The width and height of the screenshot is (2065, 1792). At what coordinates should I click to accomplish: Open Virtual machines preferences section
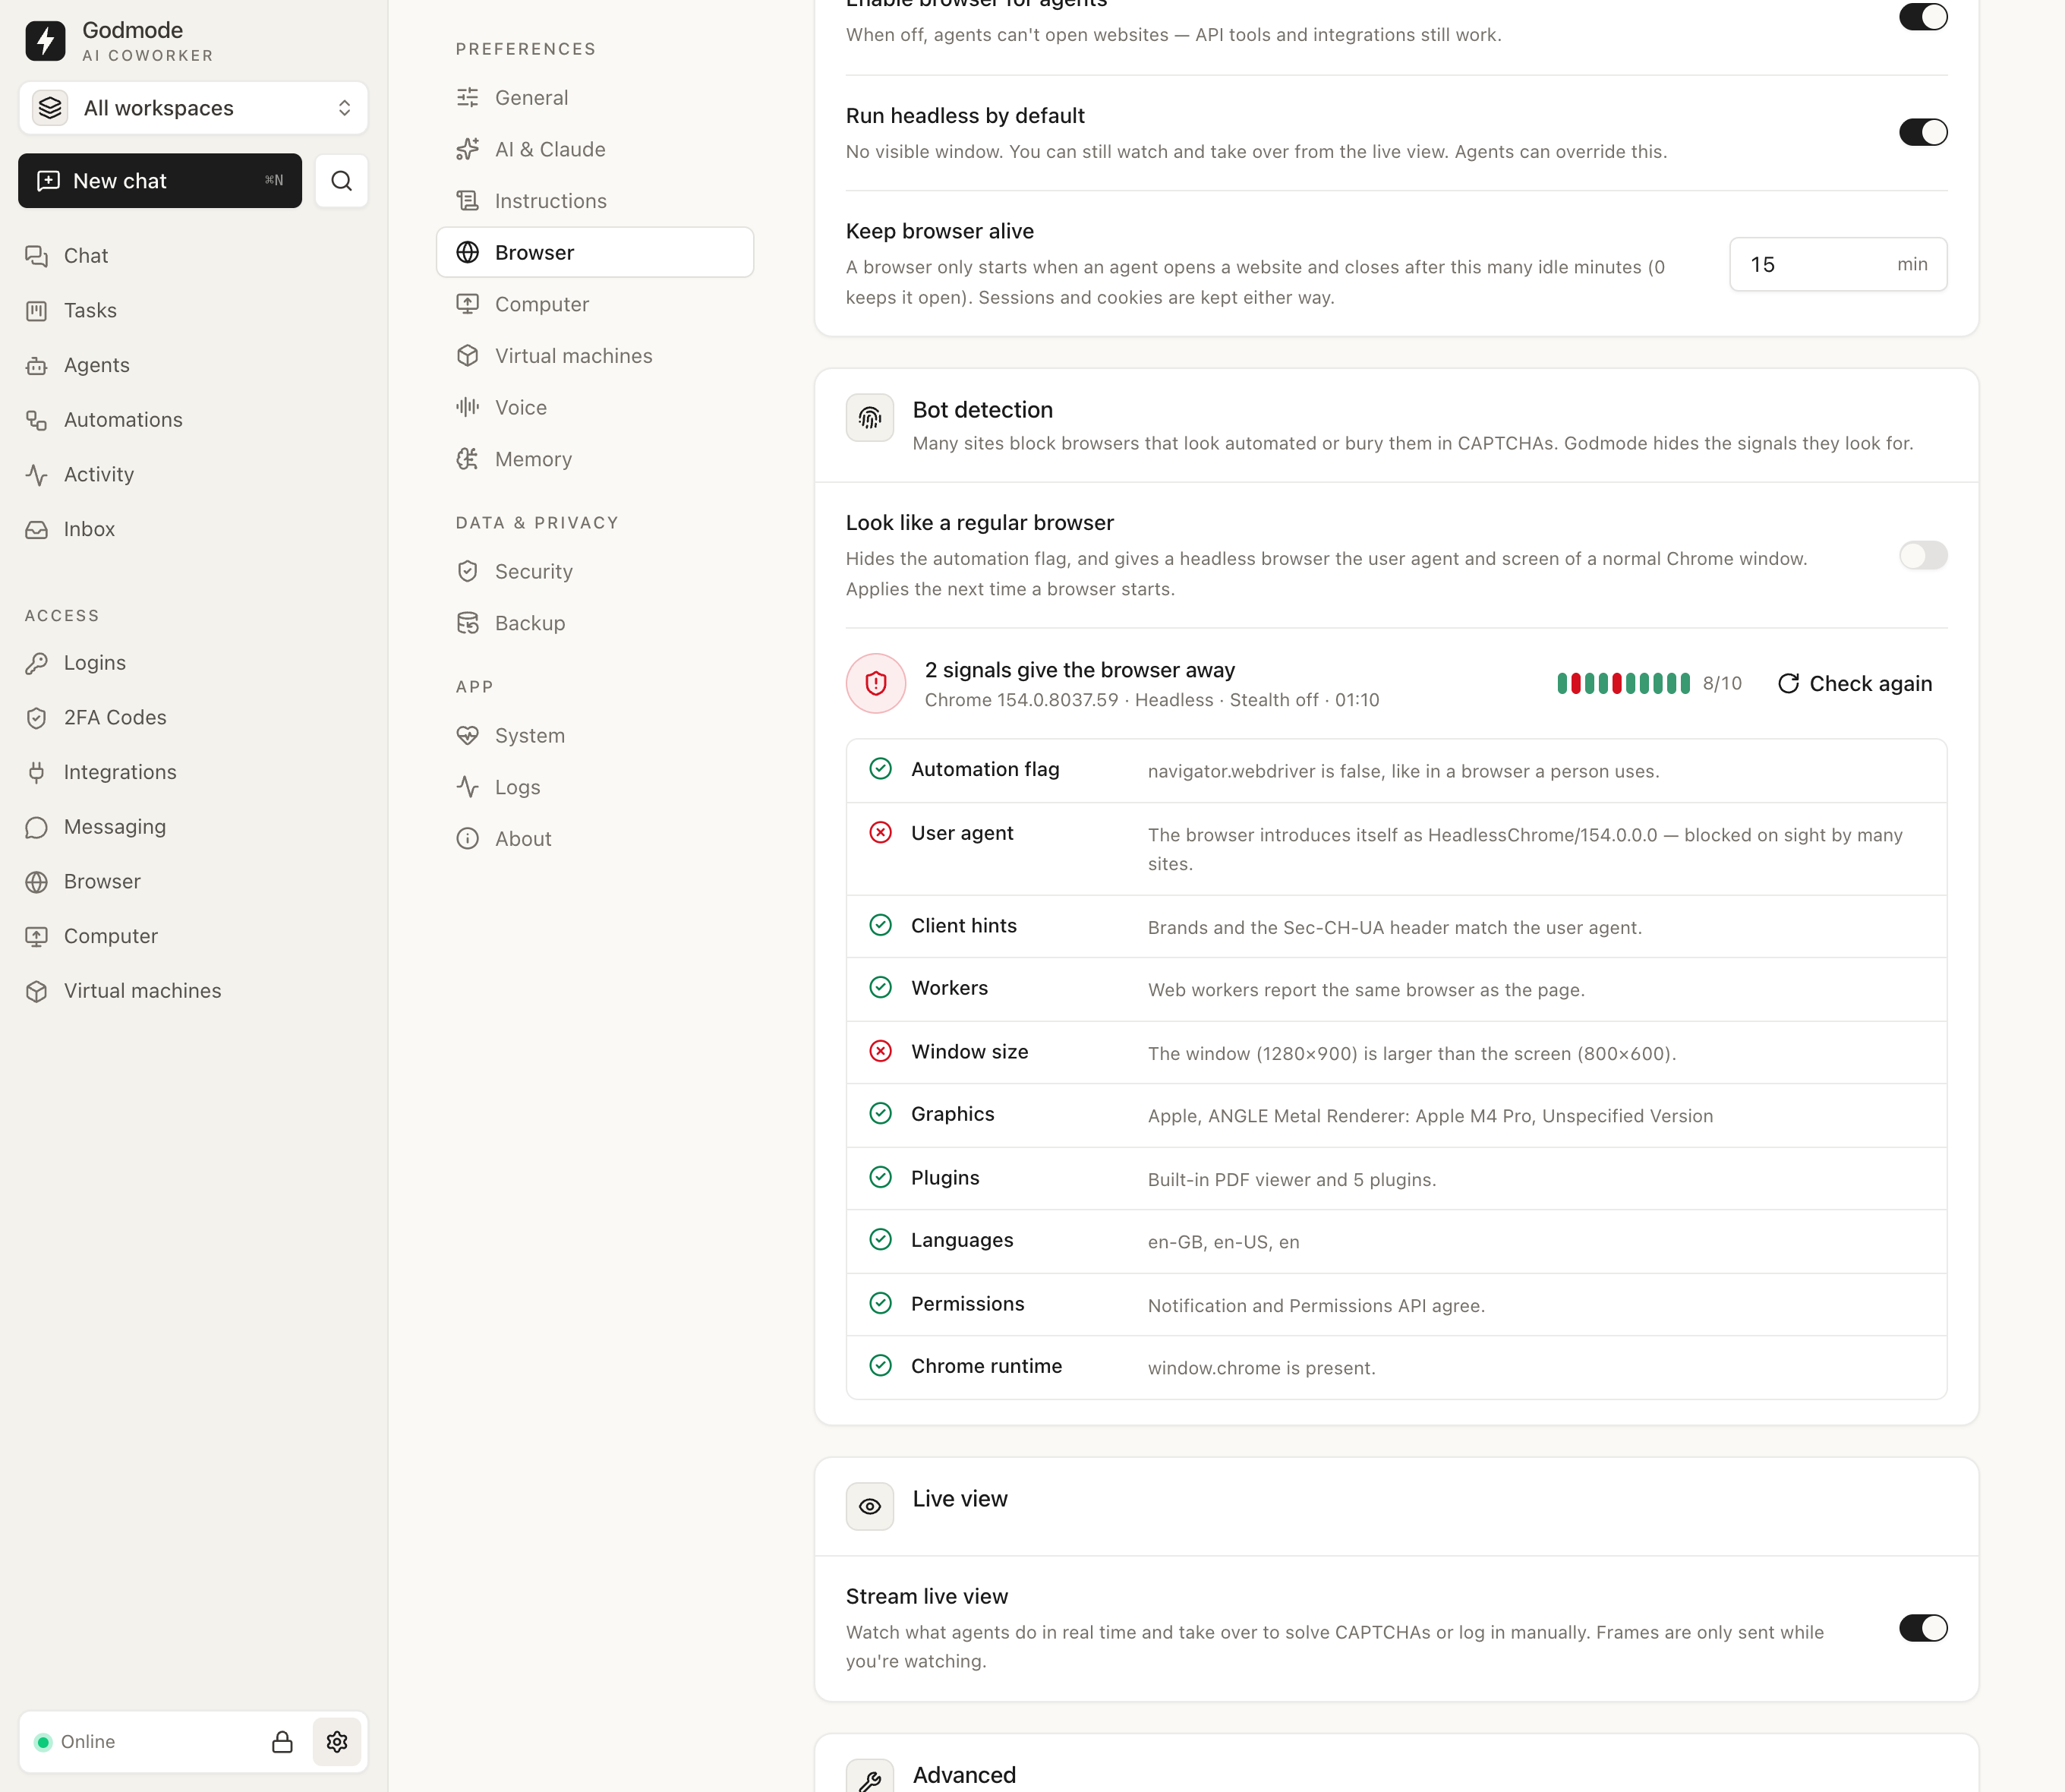(x=595, y=356)
